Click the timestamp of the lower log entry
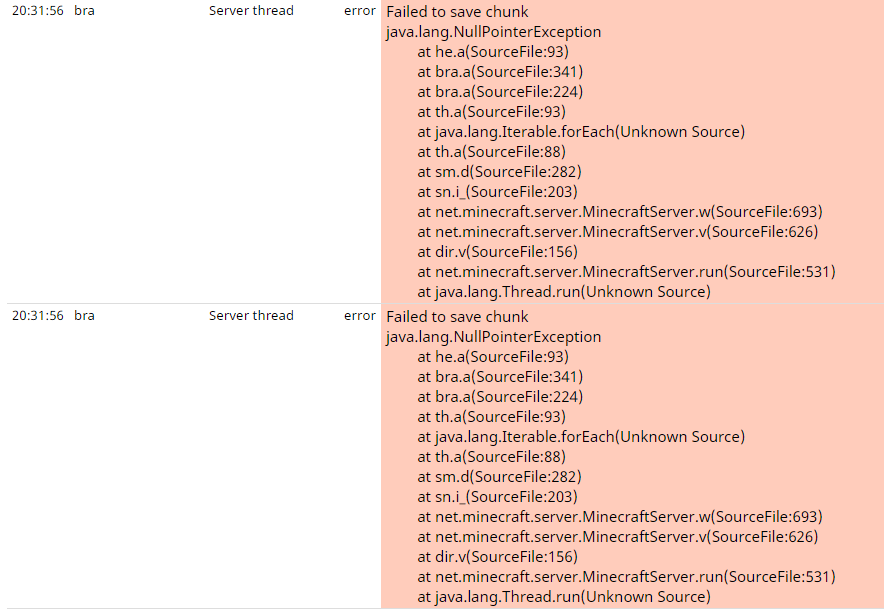This screenshot has height=613, width=884. click(38, 316)
